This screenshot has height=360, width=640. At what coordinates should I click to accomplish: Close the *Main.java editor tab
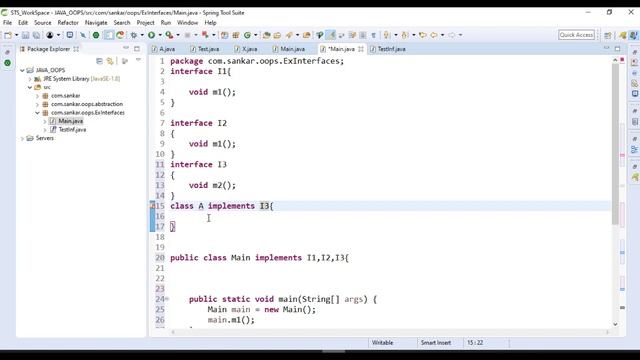click(x=361, y=49)
